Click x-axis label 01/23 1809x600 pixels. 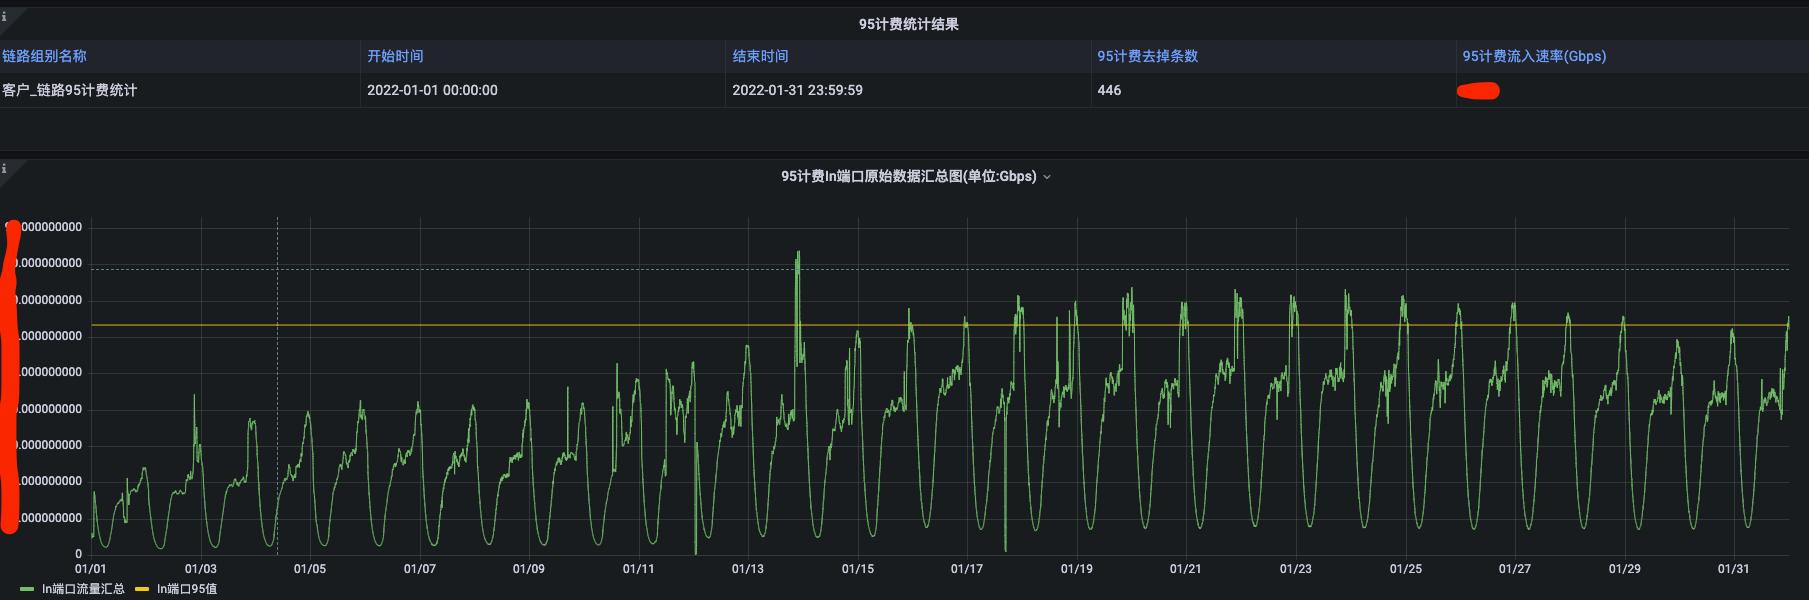(1296, 569)
